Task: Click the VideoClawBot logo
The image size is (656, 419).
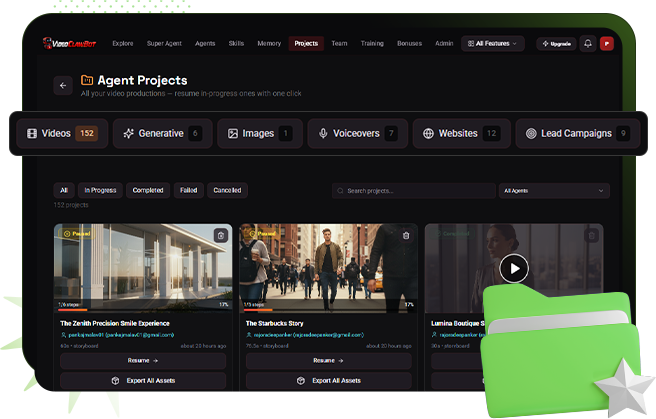Action: [x=69, y=43]
